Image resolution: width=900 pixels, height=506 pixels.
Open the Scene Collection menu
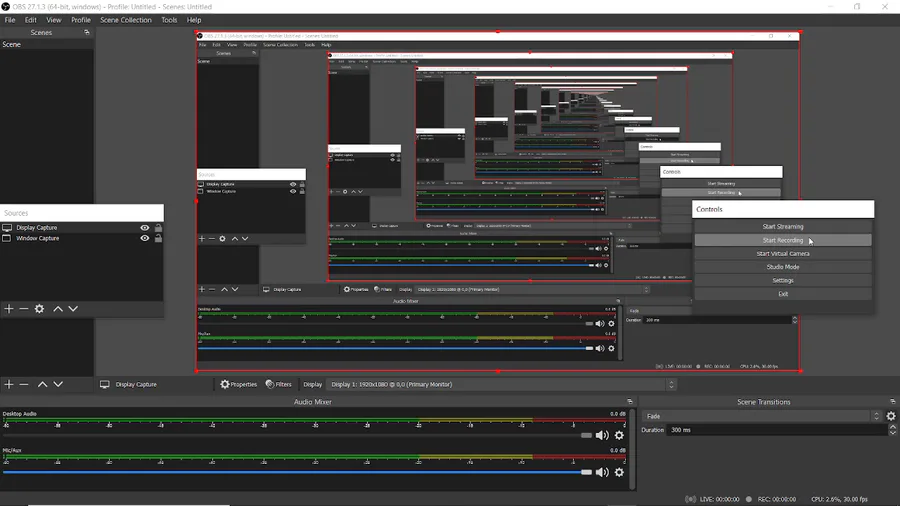[x=126, y=20]
